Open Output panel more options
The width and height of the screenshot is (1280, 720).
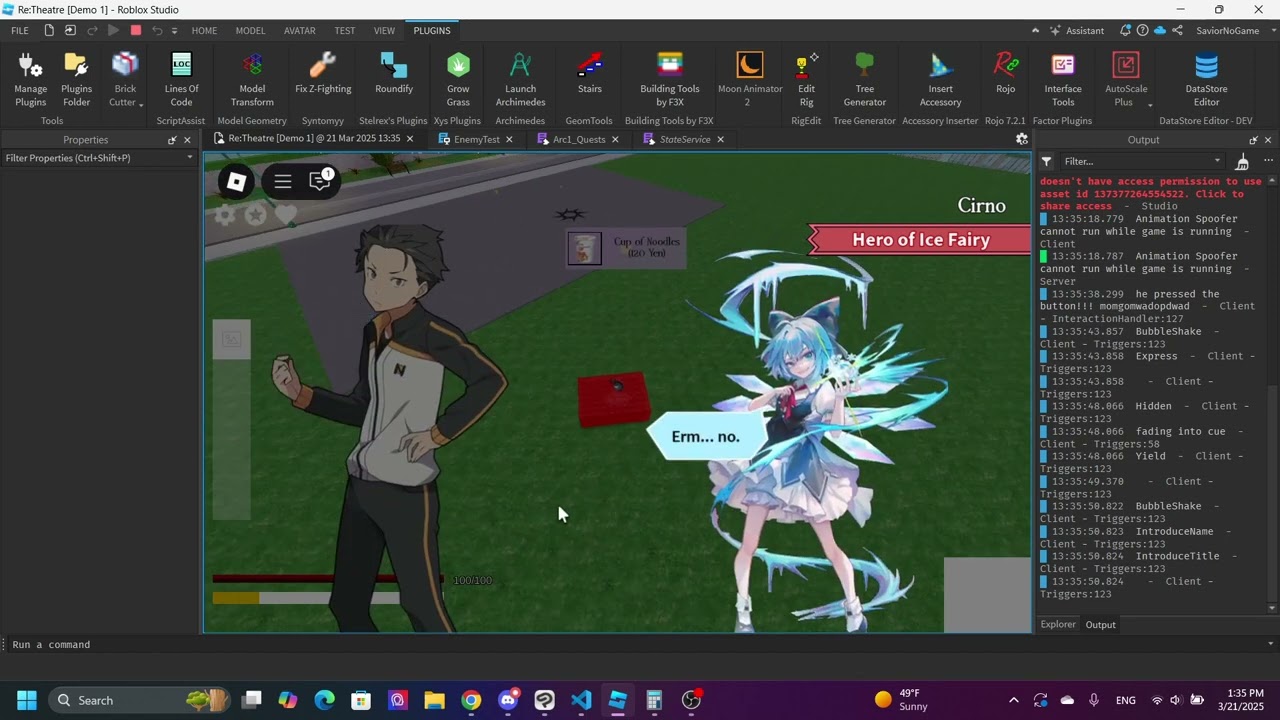click(1268, 161)
